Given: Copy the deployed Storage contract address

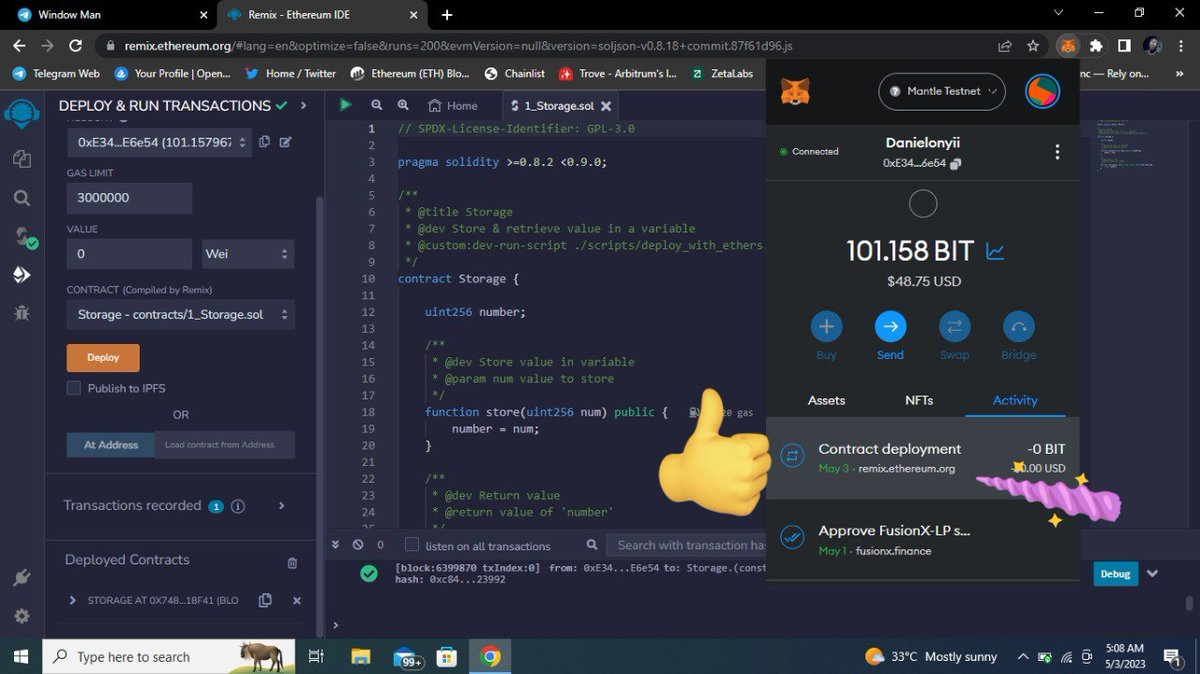Looking at the screenshot, I should click(265, 600).
